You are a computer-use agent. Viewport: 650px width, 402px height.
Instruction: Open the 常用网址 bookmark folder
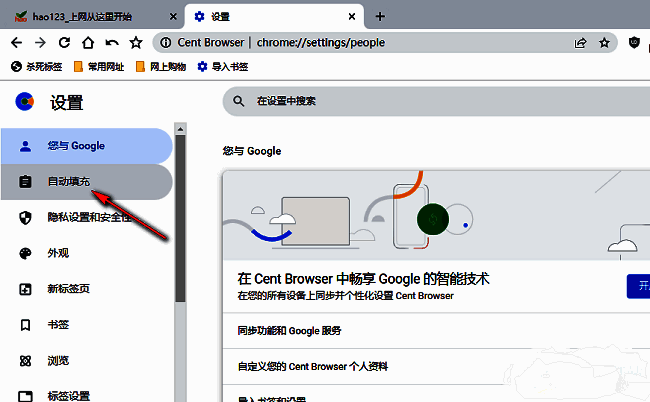pos(98,66)
